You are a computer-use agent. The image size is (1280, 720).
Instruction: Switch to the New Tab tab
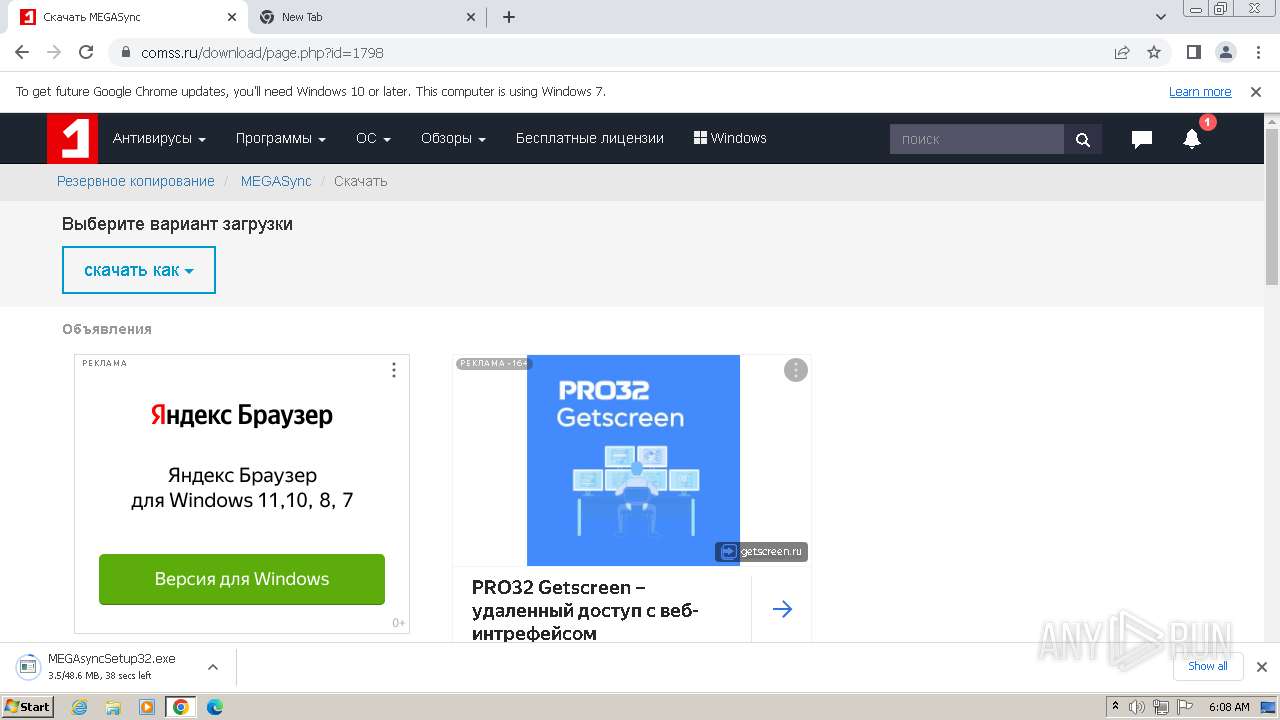coord(365,17)
